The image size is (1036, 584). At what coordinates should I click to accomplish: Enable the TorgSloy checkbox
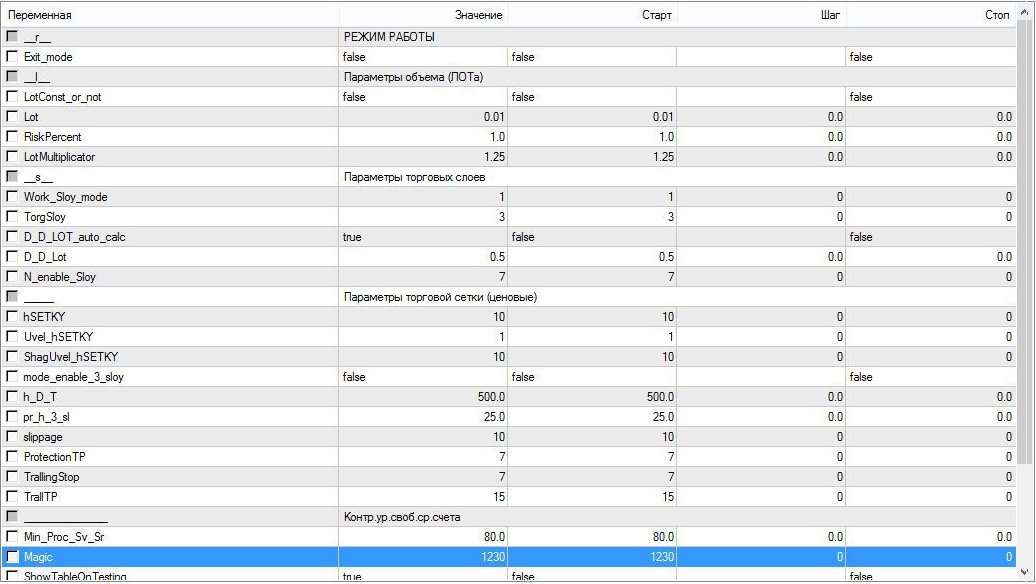click(x=12, y=217)
